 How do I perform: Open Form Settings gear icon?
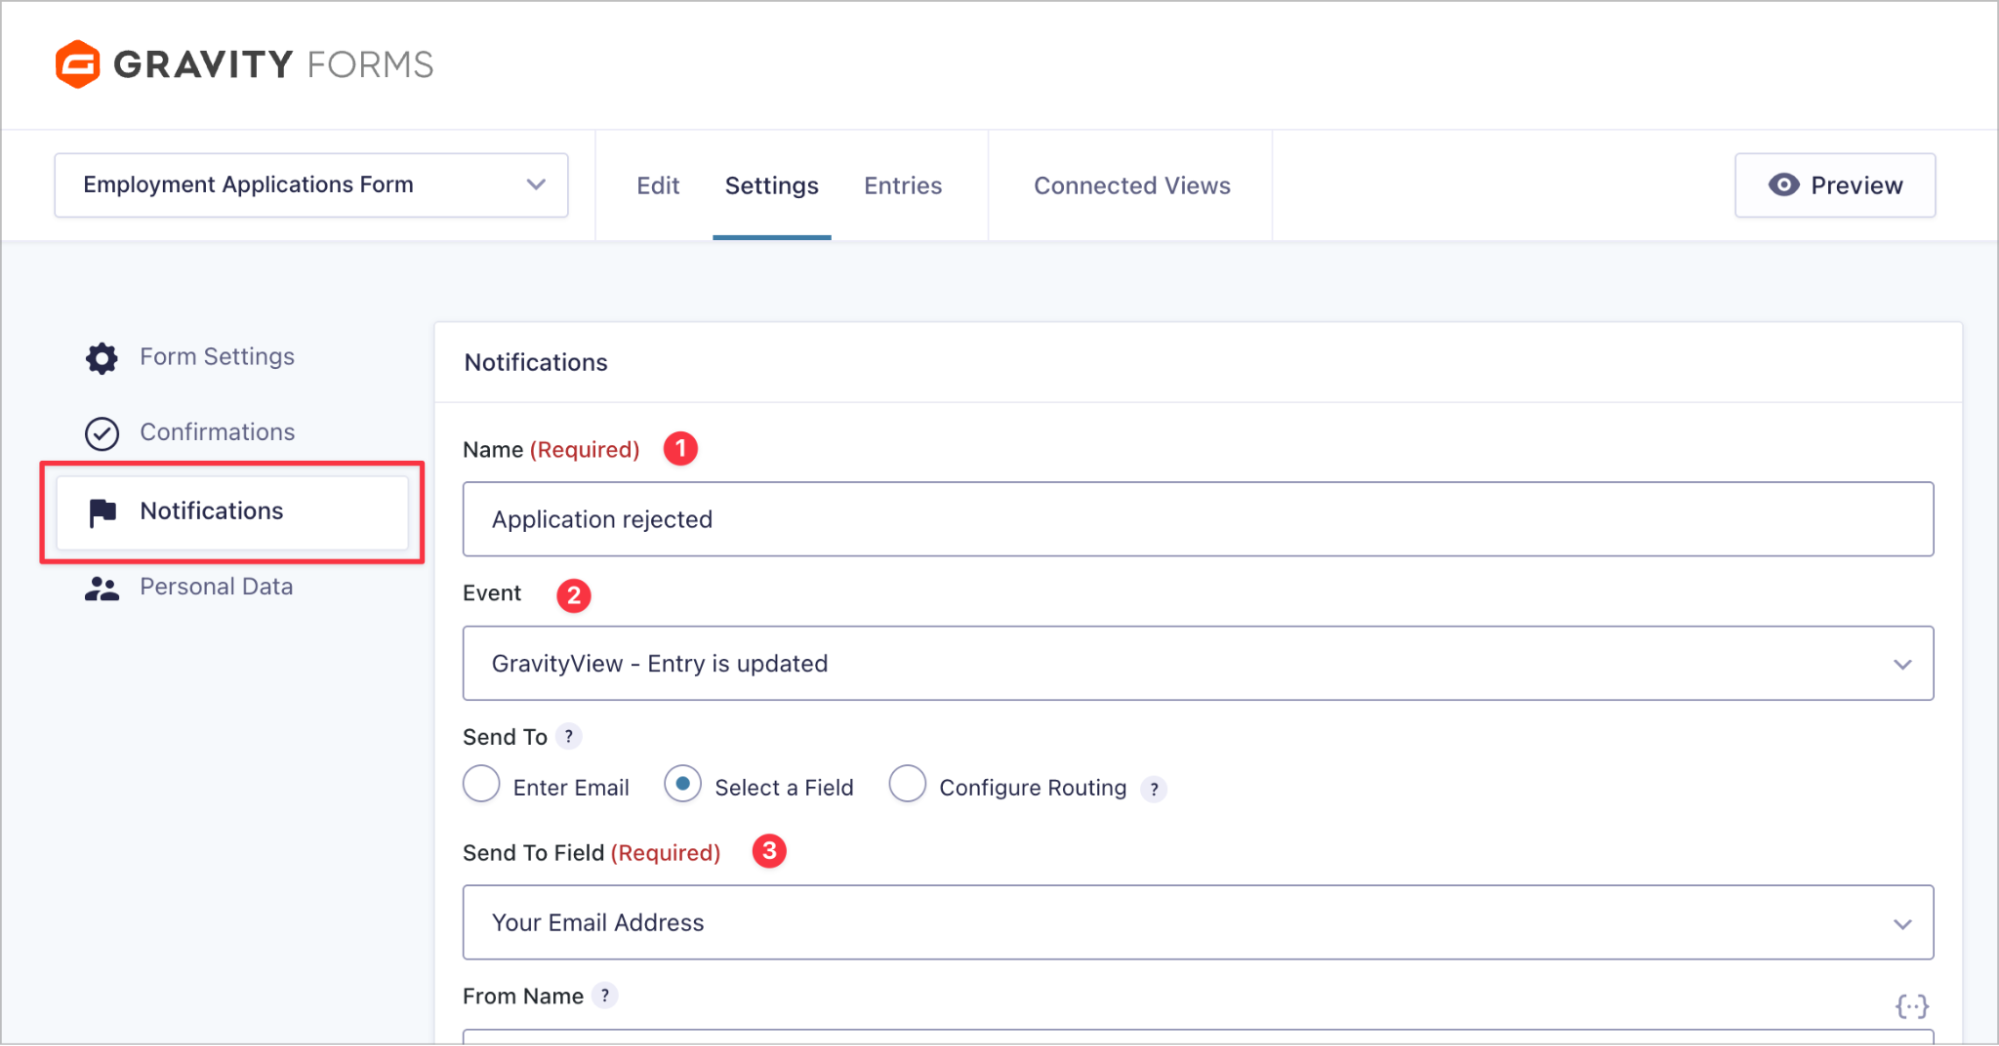pos(102,358)
